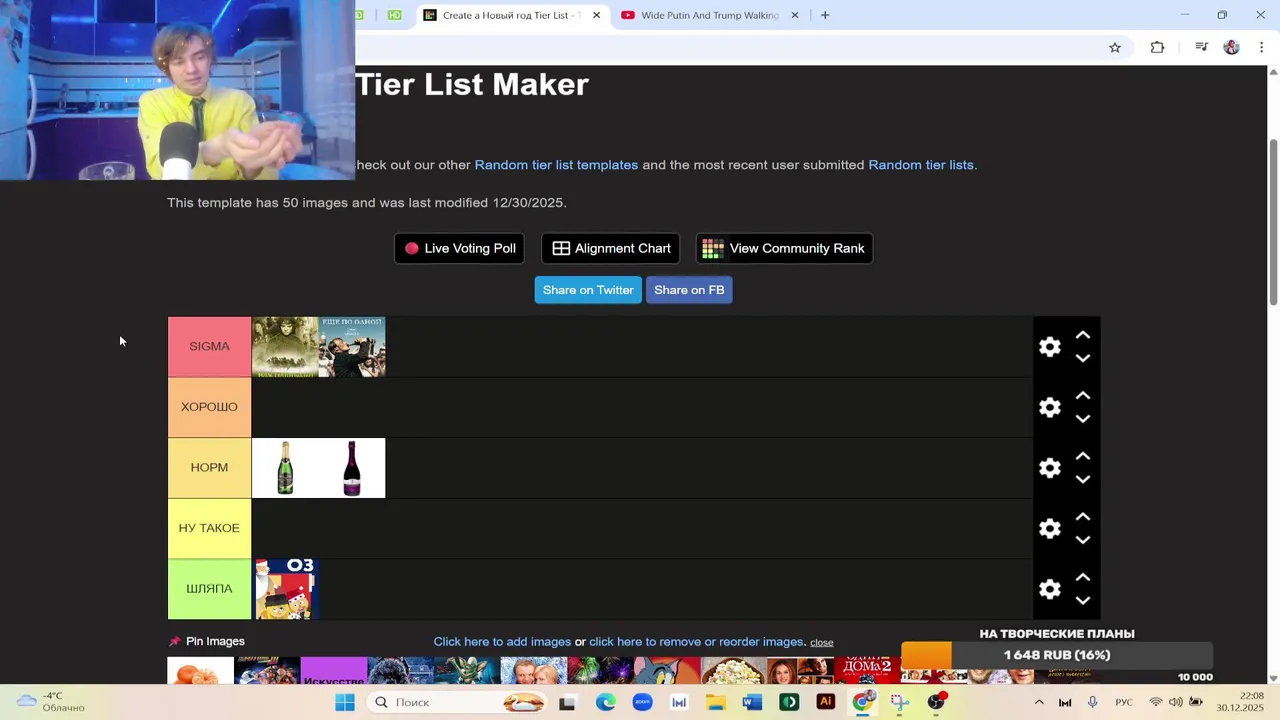
Task: Select 'Еще по одной' poster in SIGMA tier
Action: 352,347
